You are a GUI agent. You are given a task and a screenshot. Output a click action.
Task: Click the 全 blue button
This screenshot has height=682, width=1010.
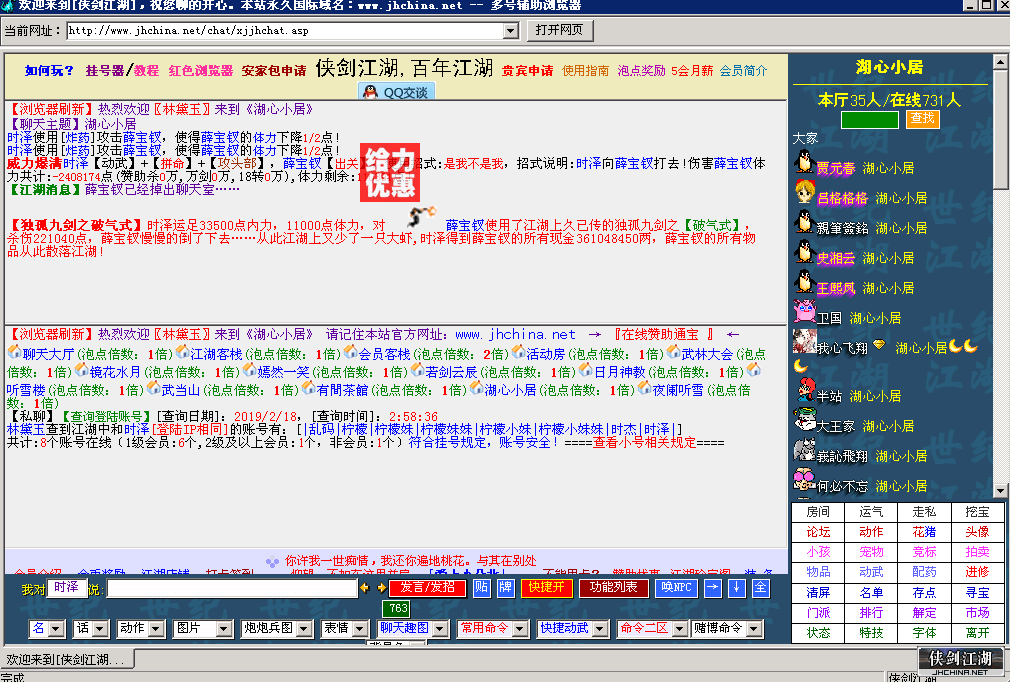point(761,588)
